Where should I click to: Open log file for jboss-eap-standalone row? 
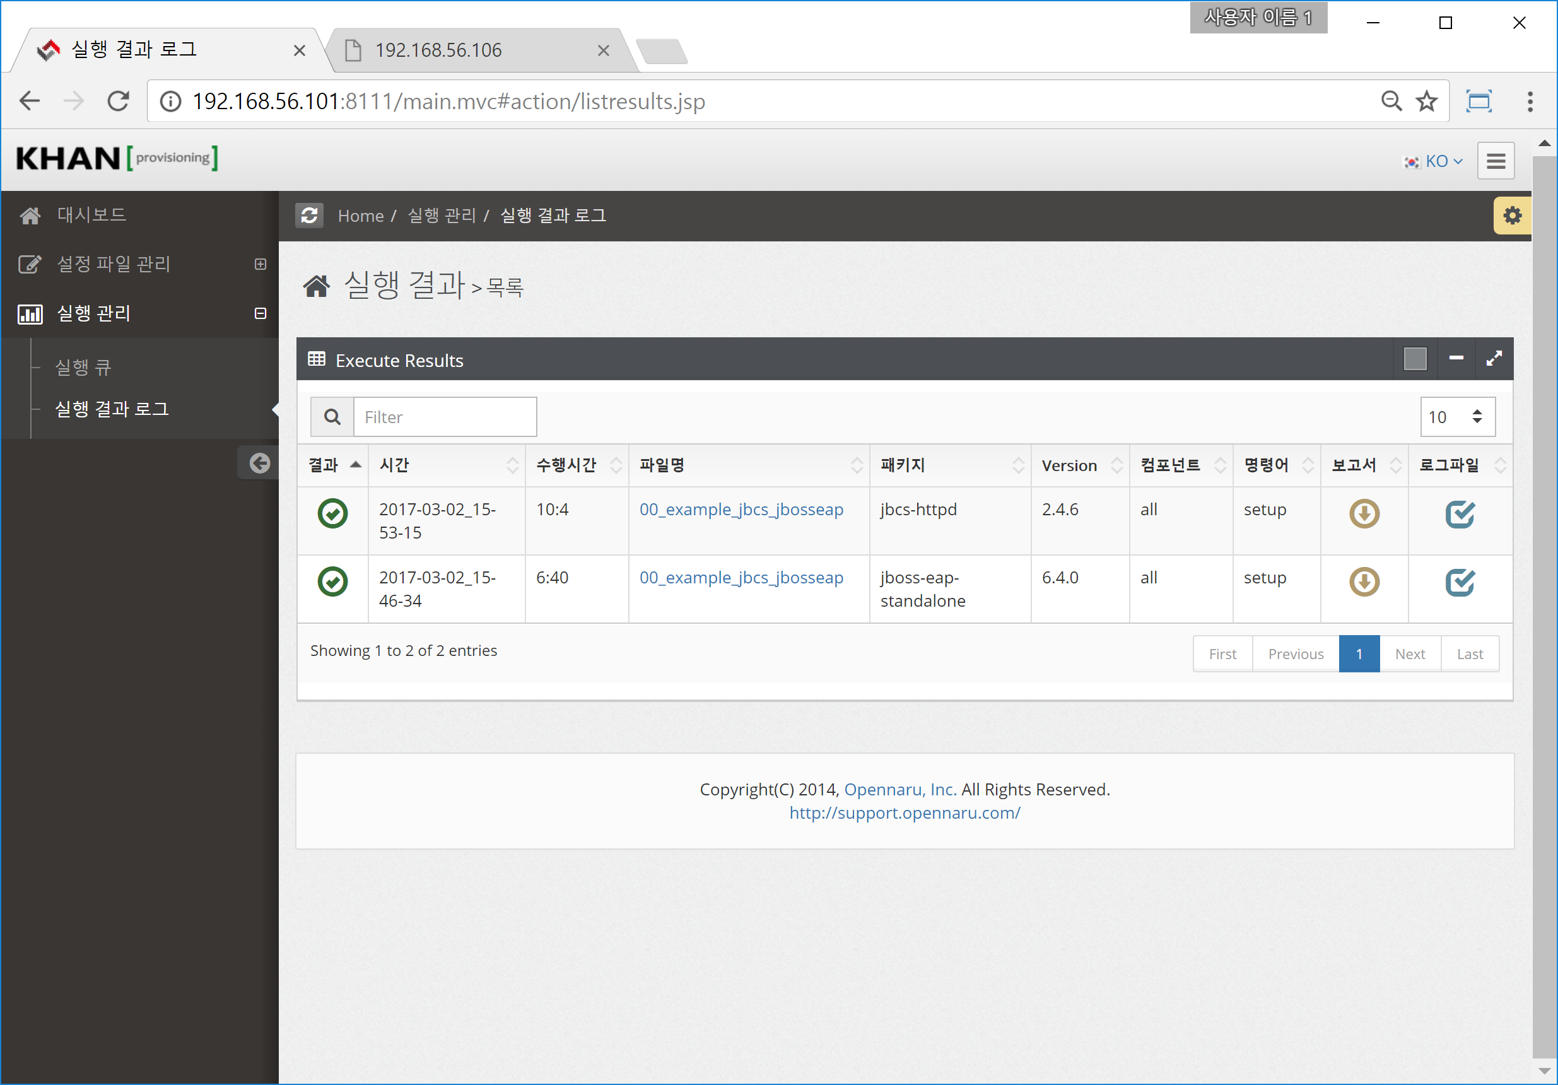(x=1459, y=582)
